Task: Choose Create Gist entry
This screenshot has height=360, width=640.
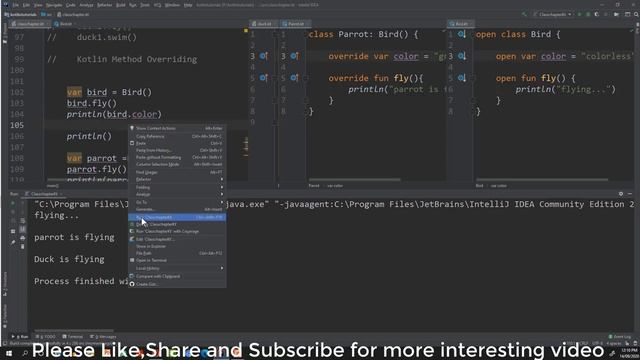Action: point(177,284)
